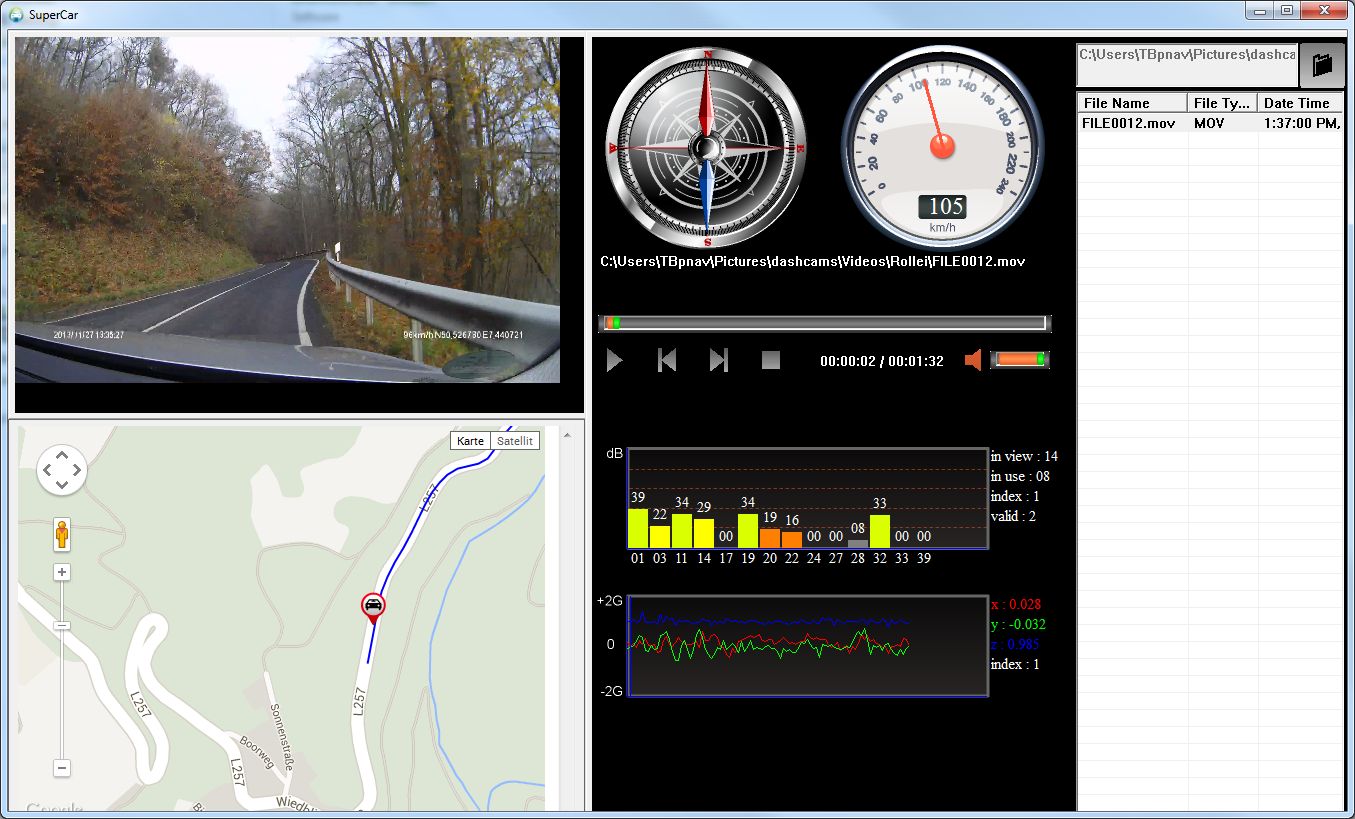Switch map to Karte view
This screenshot has height=819, width=1355.
click(x=470, y=441)
